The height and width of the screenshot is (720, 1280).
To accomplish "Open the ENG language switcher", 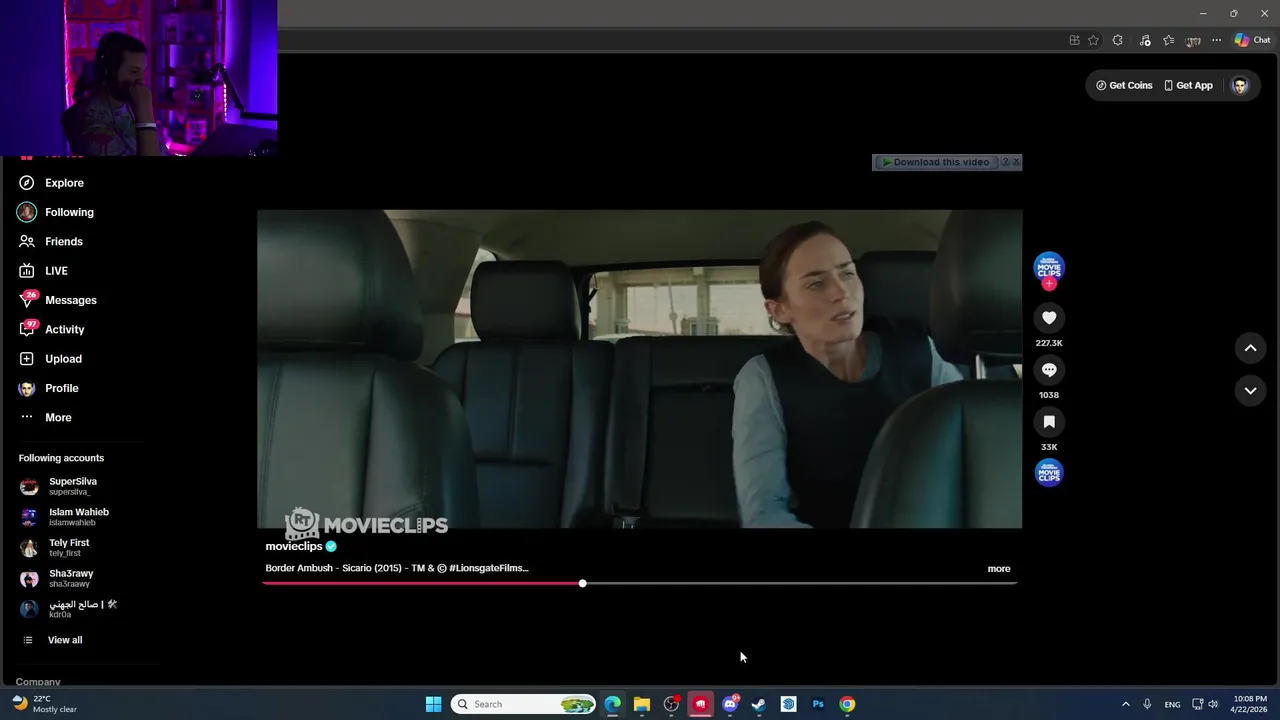I will [1172, 704].
